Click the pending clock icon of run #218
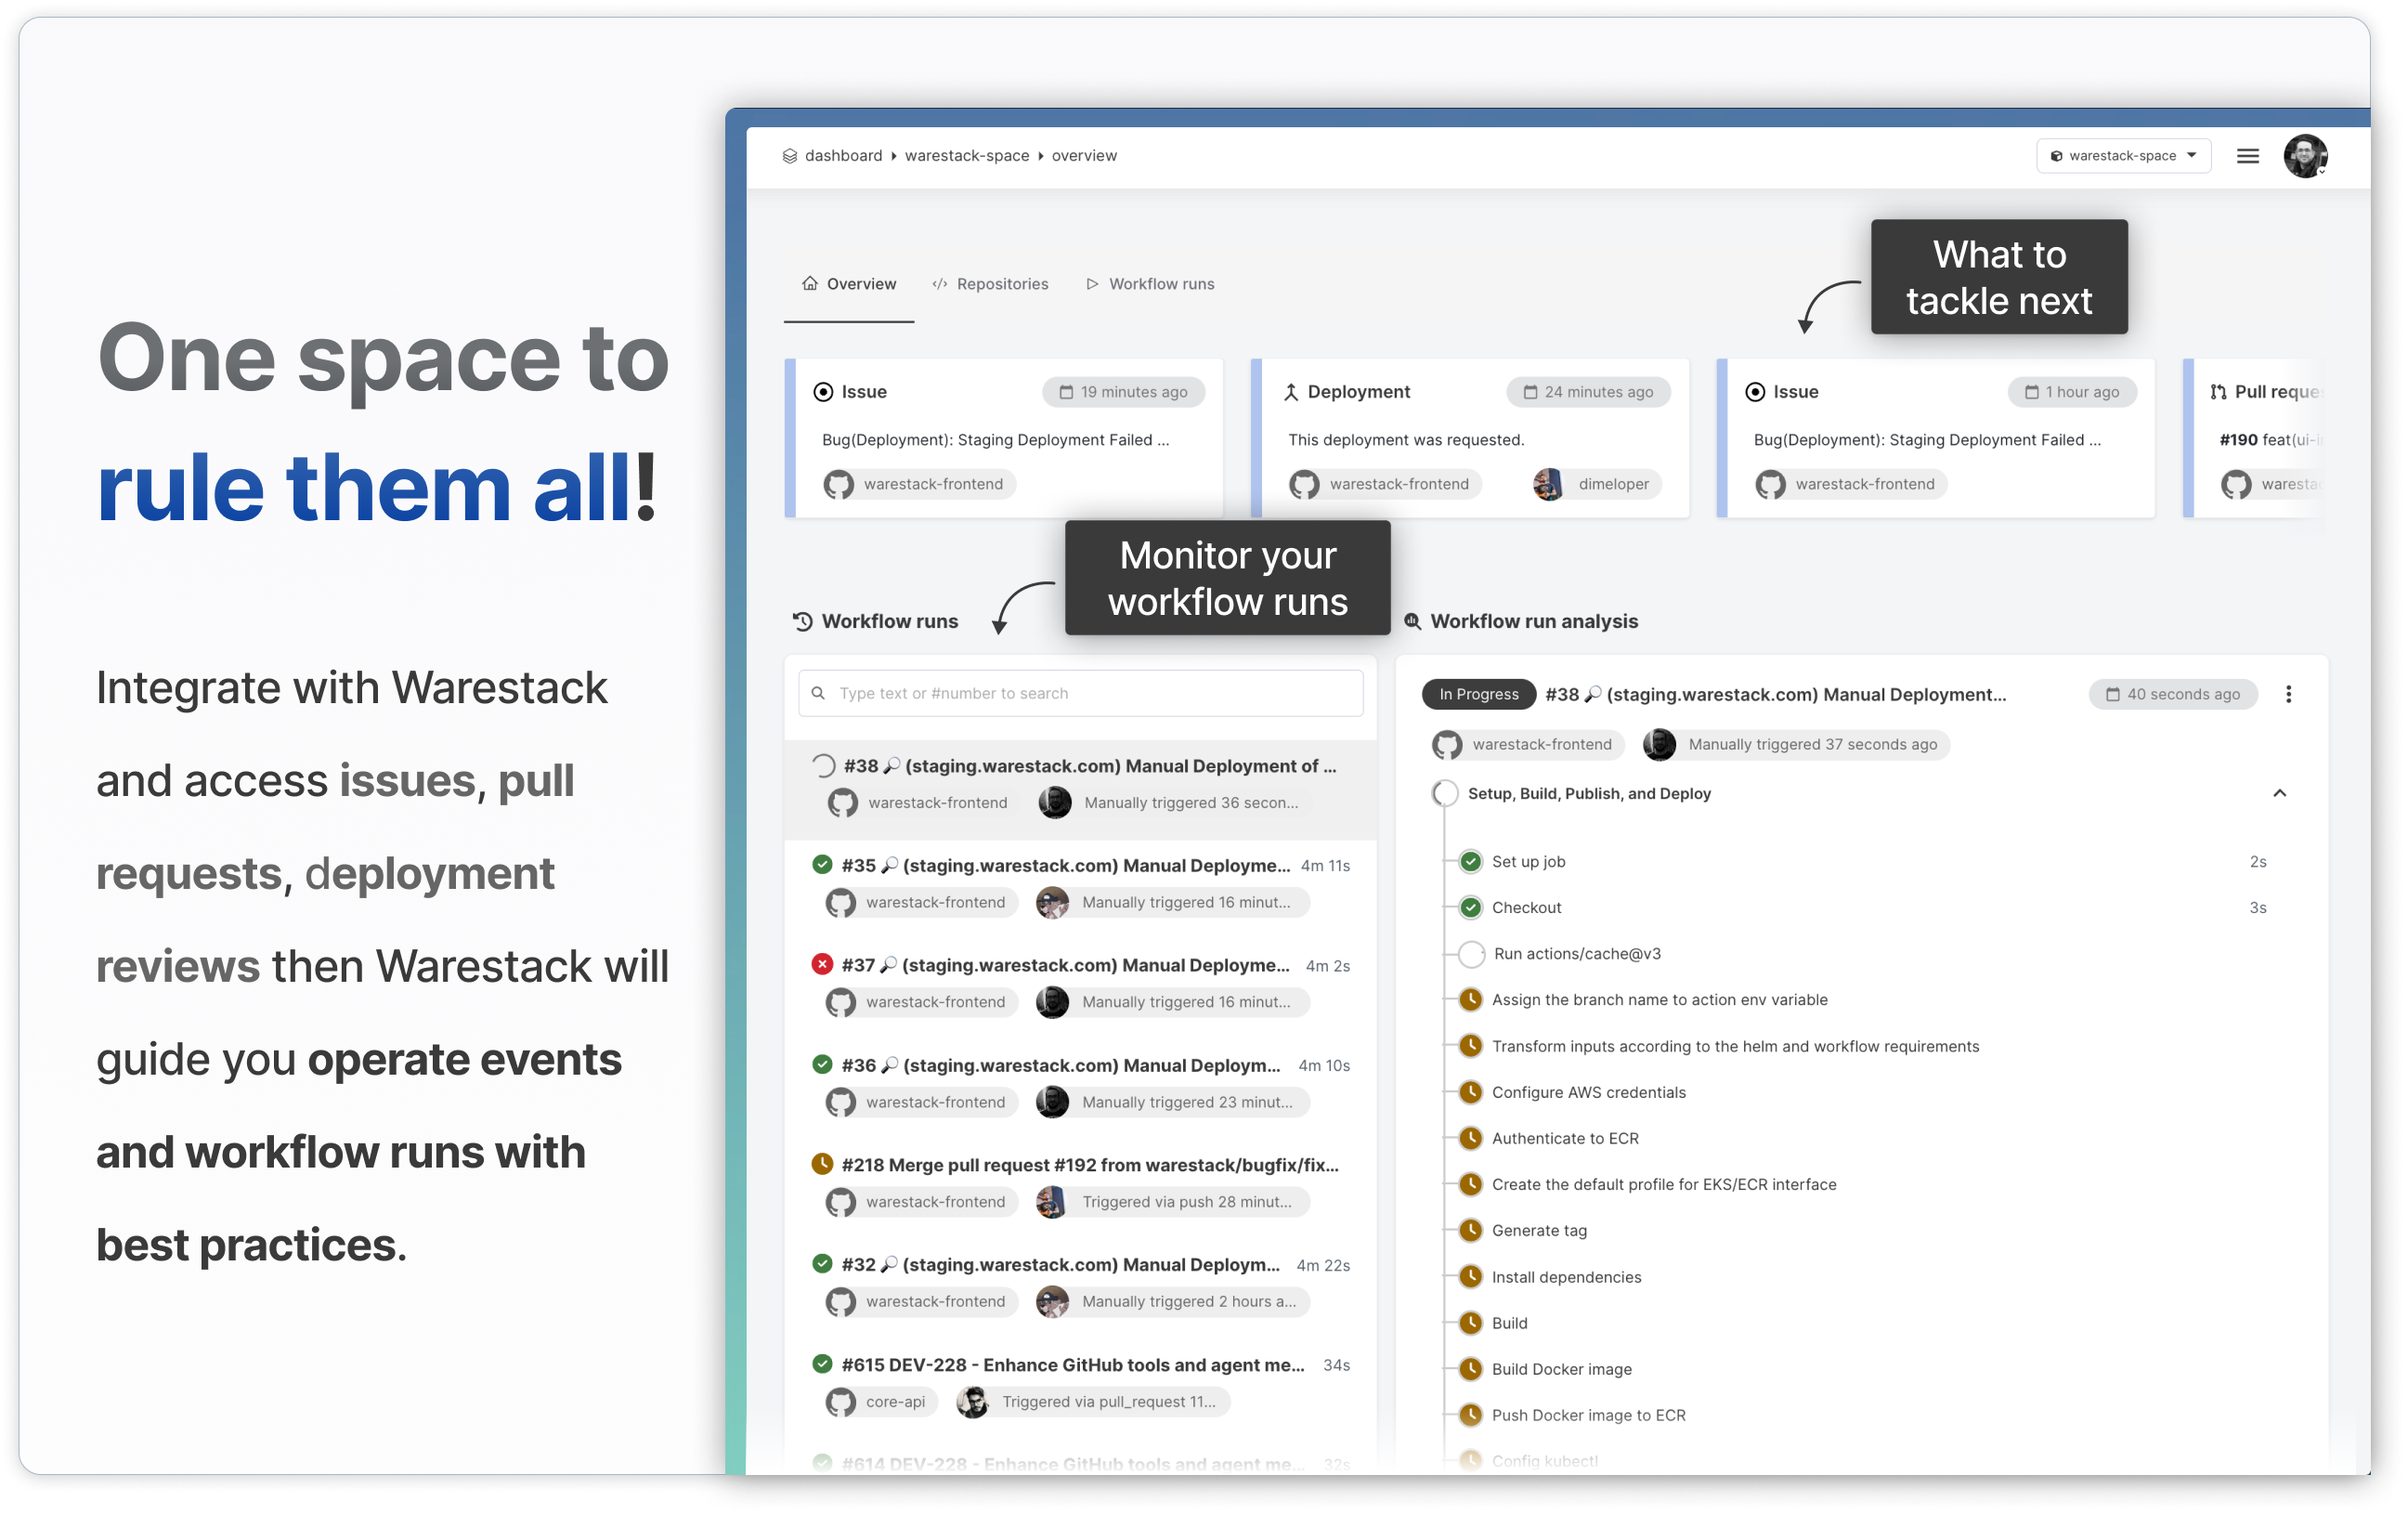This screenshot has height=1514, width=2408. (822, 1164)
